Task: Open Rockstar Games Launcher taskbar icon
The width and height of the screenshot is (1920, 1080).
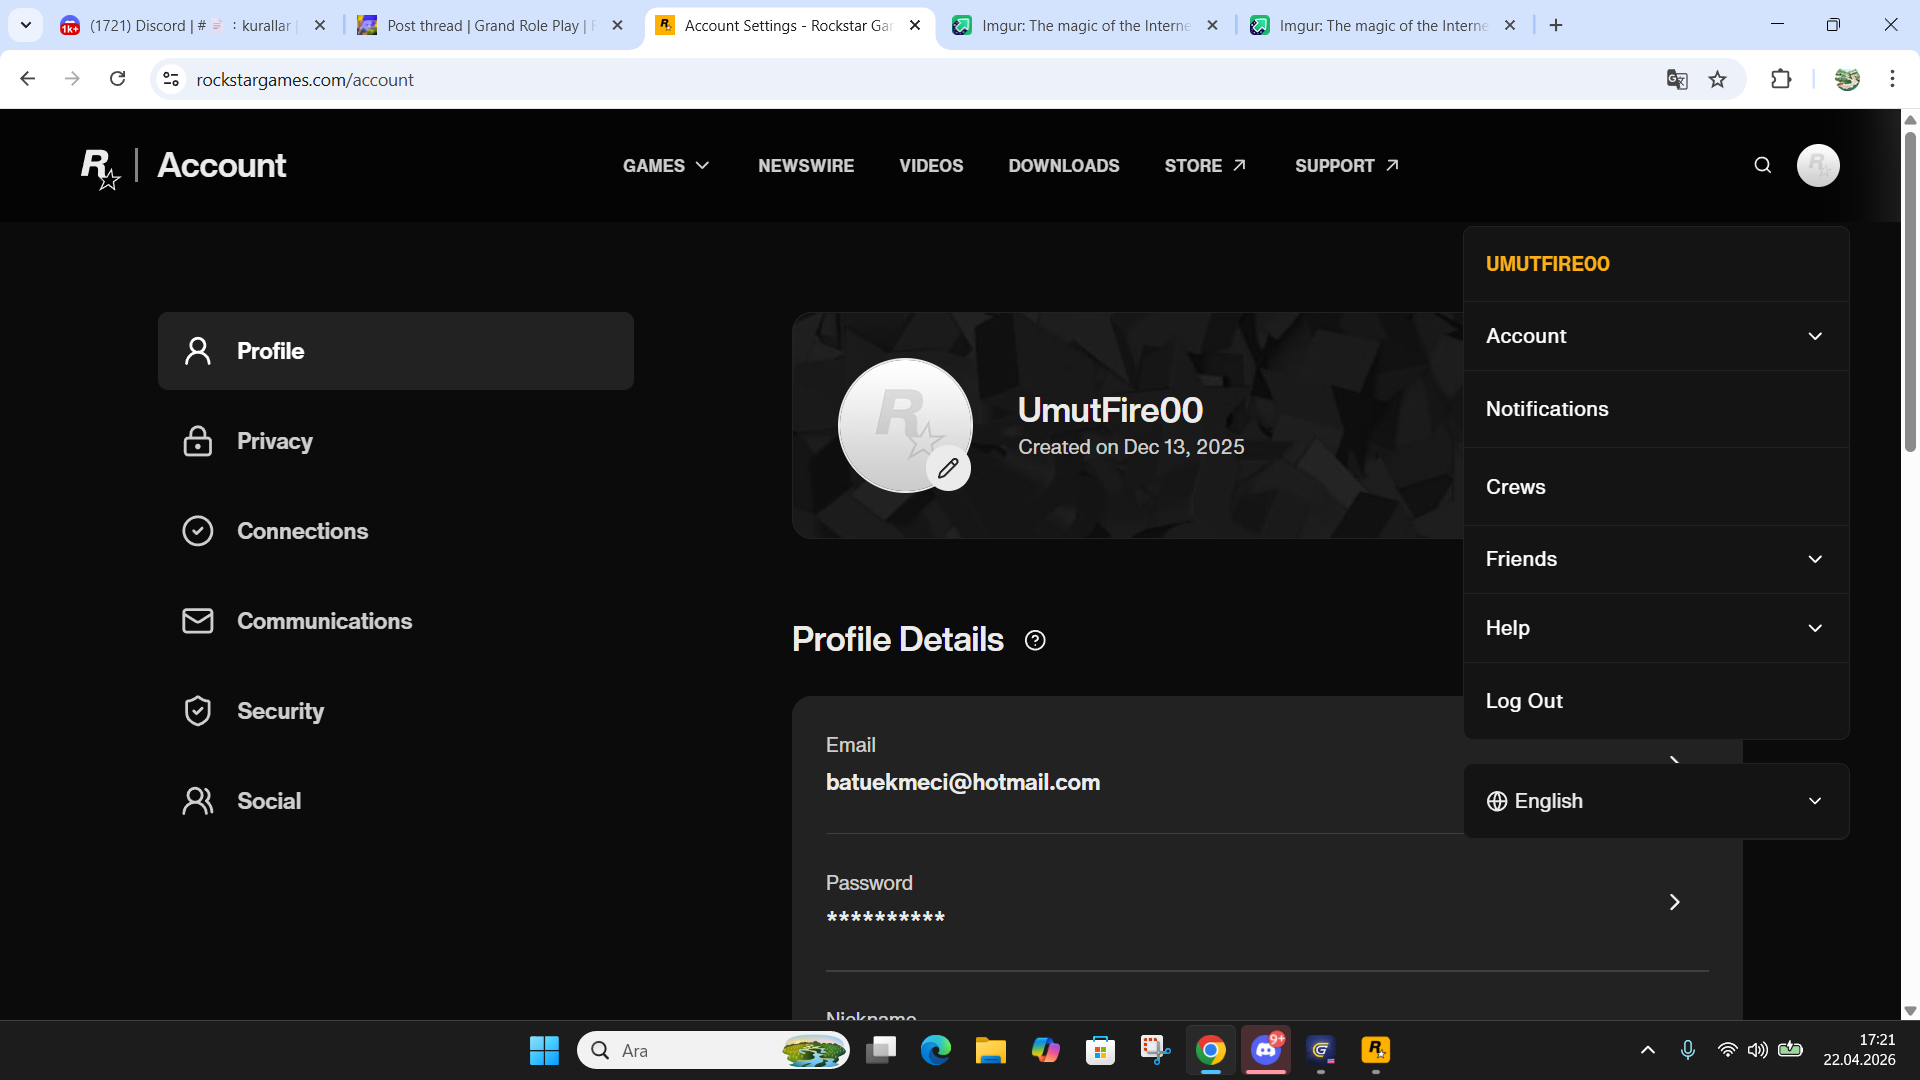Action: pos(1376,1050)
